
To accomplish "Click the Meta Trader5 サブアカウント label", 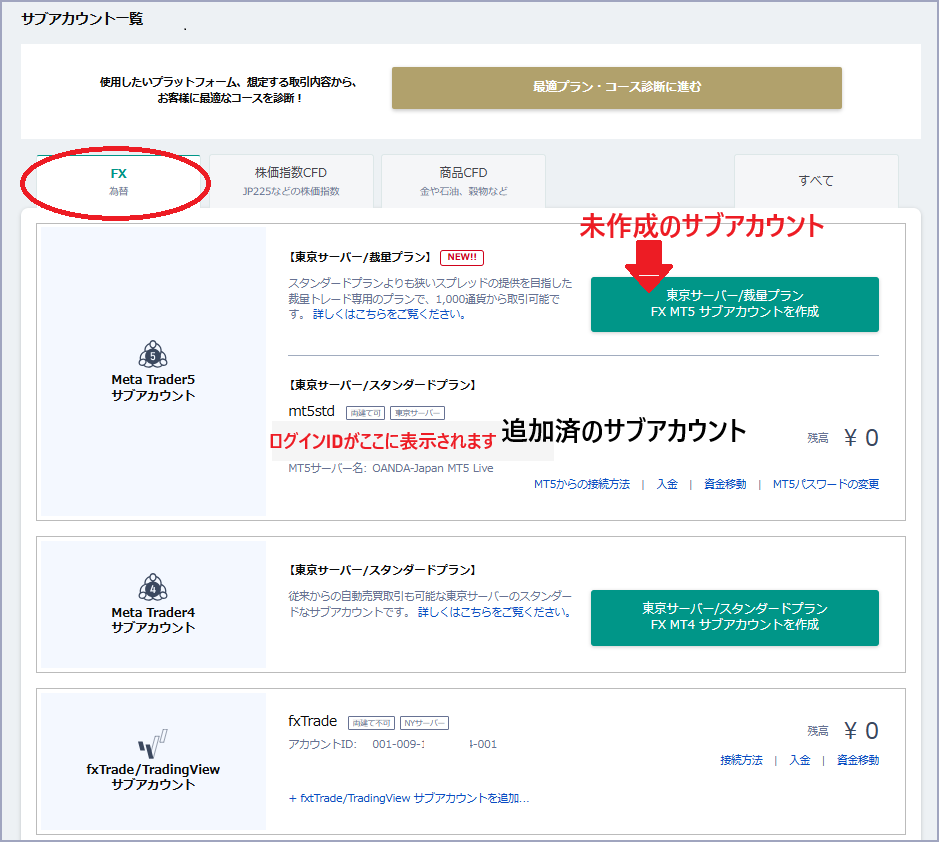I will tap(153, 387).
